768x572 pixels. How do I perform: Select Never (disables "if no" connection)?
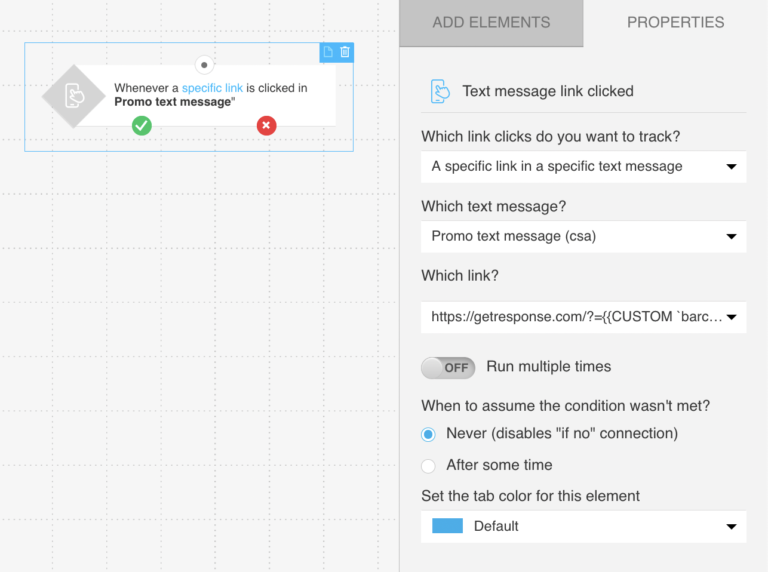tap(429, 433)
